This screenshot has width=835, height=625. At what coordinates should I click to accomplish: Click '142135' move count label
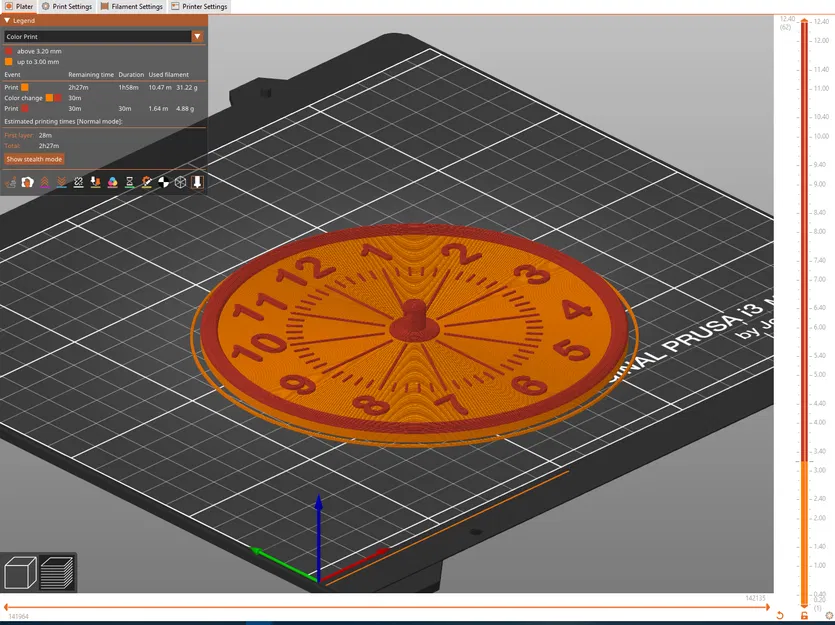pos(755,598)
